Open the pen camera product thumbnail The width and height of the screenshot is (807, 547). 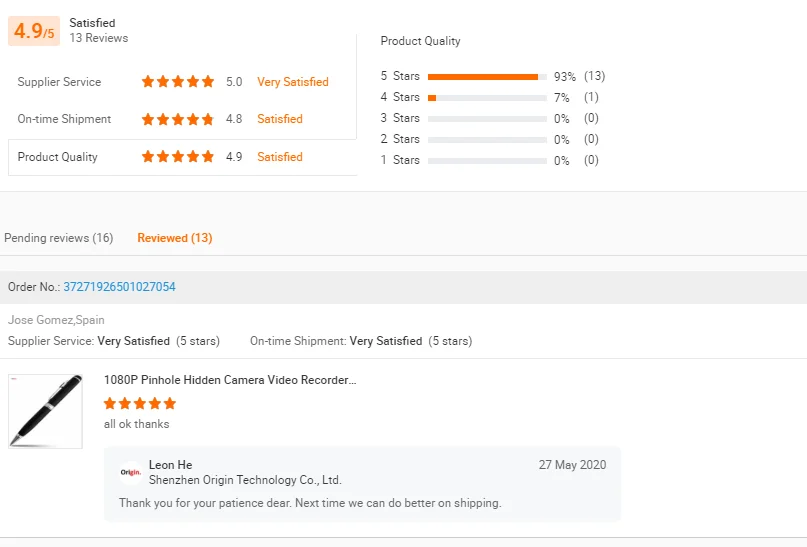[46, 411]
